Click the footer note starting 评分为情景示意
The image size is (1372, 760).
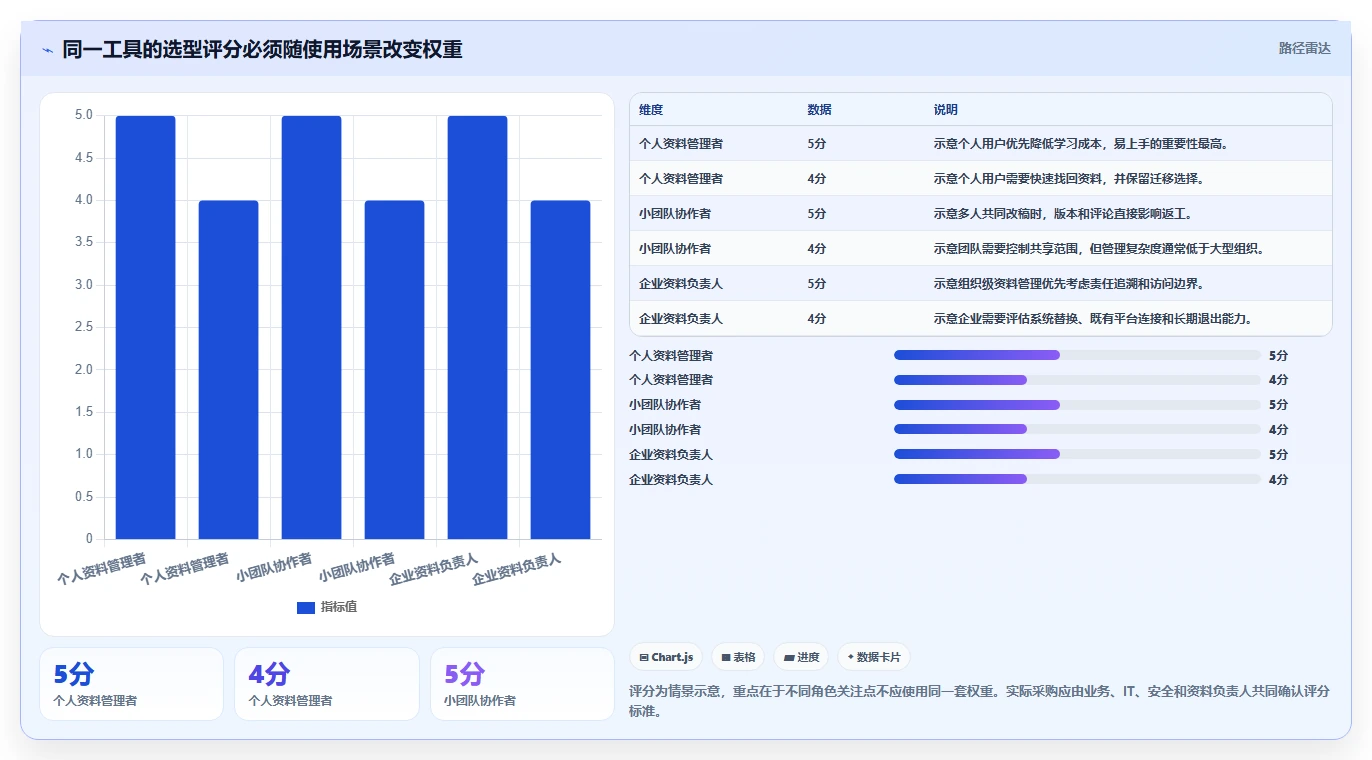coord(980,702)
